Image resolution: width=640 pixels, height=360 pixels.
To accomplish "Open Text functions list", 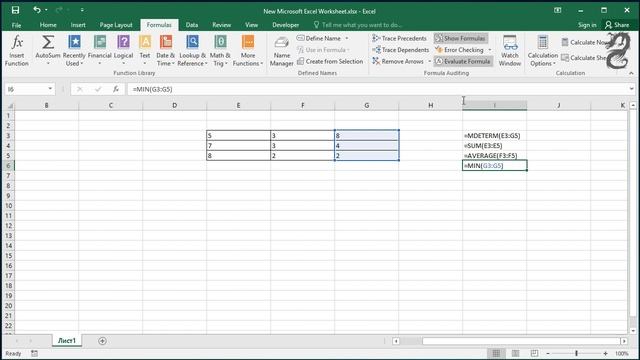I will (145, 51).
